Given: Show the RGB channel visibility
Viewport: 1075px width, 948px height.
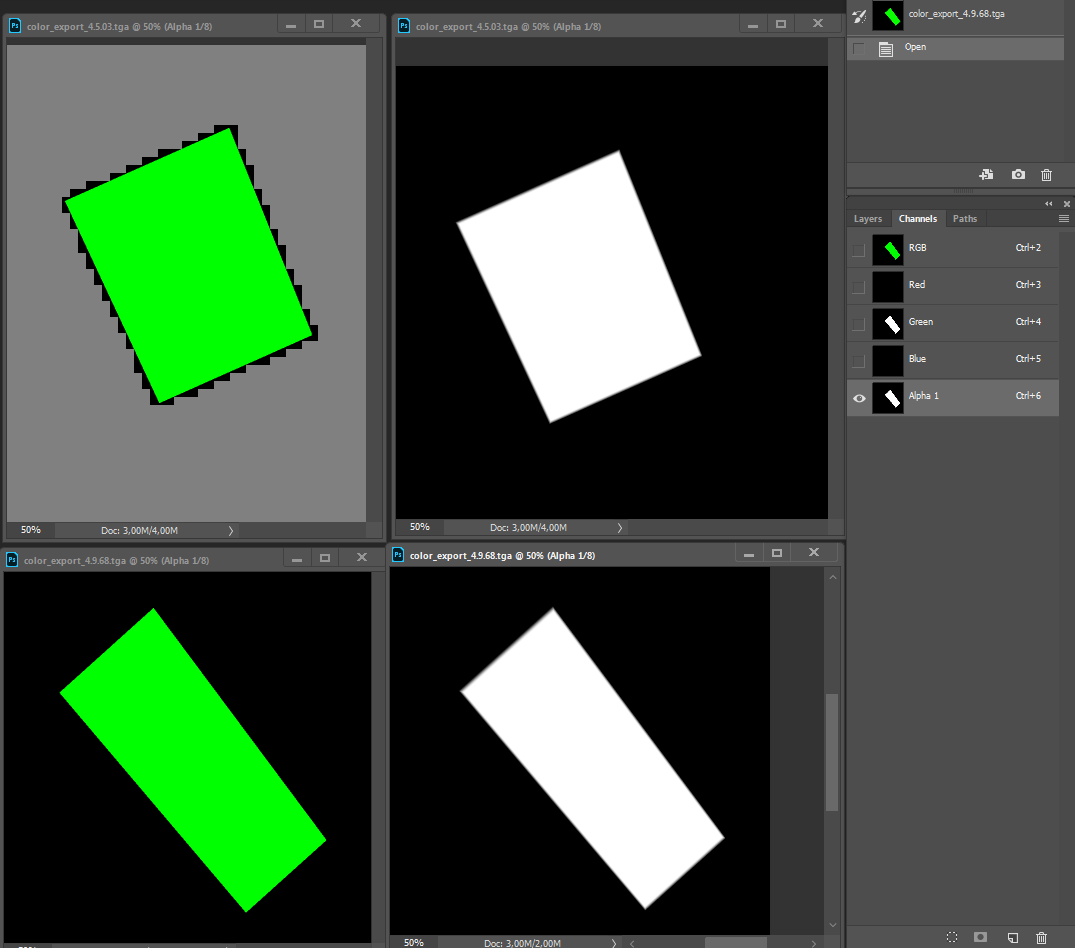Looking at the screenshot, I should pos(859,250).
